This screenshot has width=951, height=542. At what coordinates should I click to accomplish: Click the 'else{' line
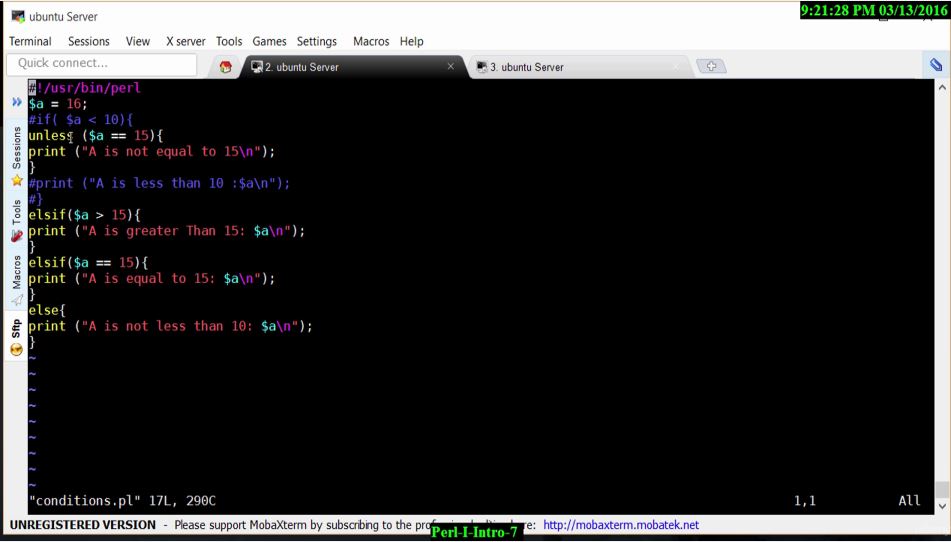pos(47,310)
